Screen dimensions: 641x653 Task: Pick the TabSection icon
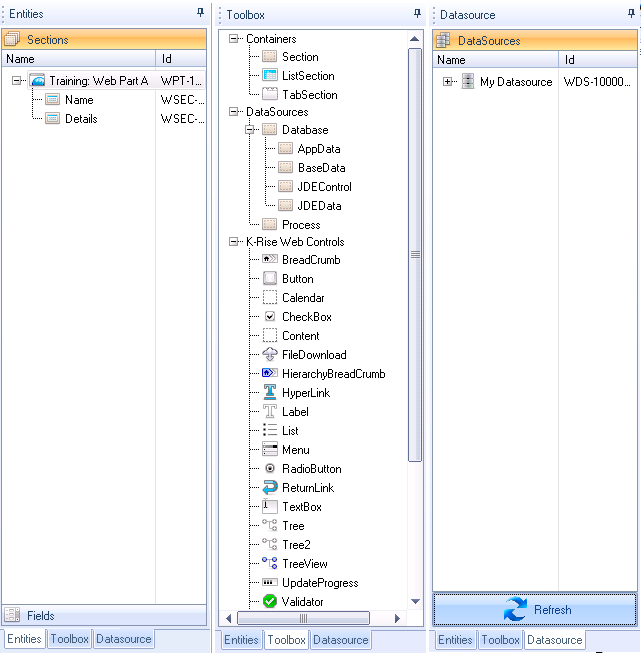tap(269, 94)
